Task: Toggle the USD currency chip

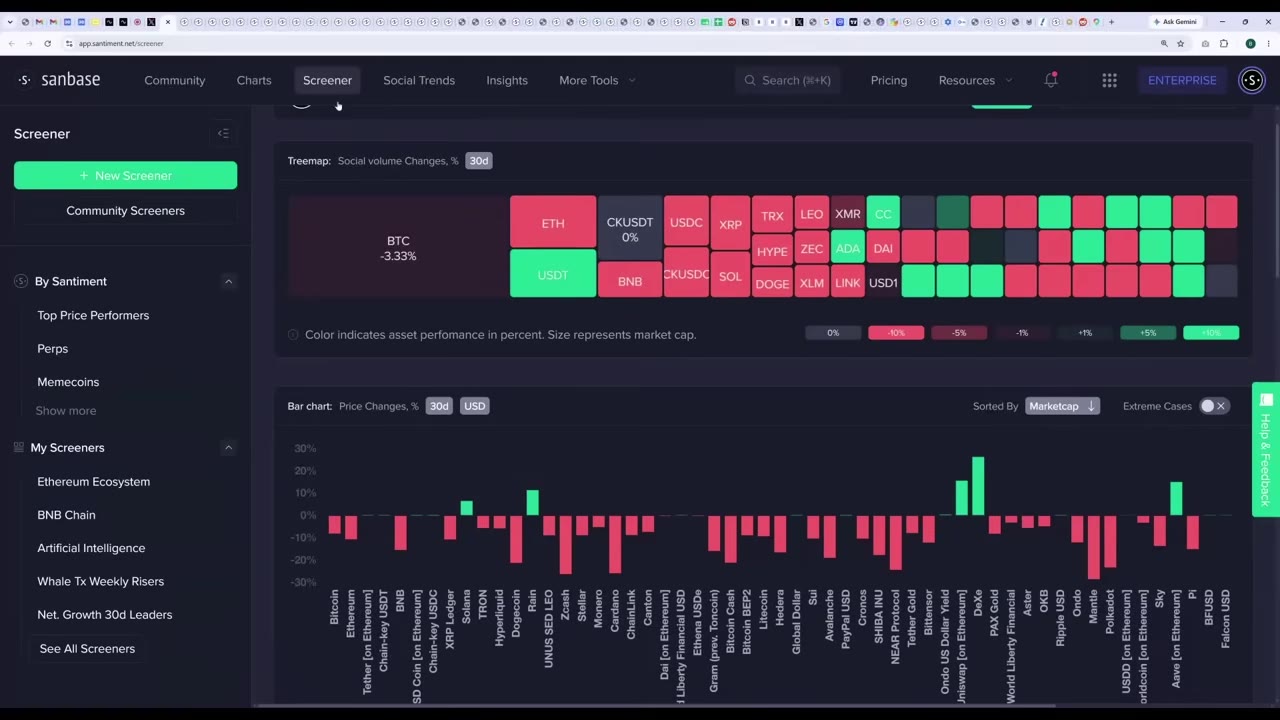Action: (x=474, y=406)
